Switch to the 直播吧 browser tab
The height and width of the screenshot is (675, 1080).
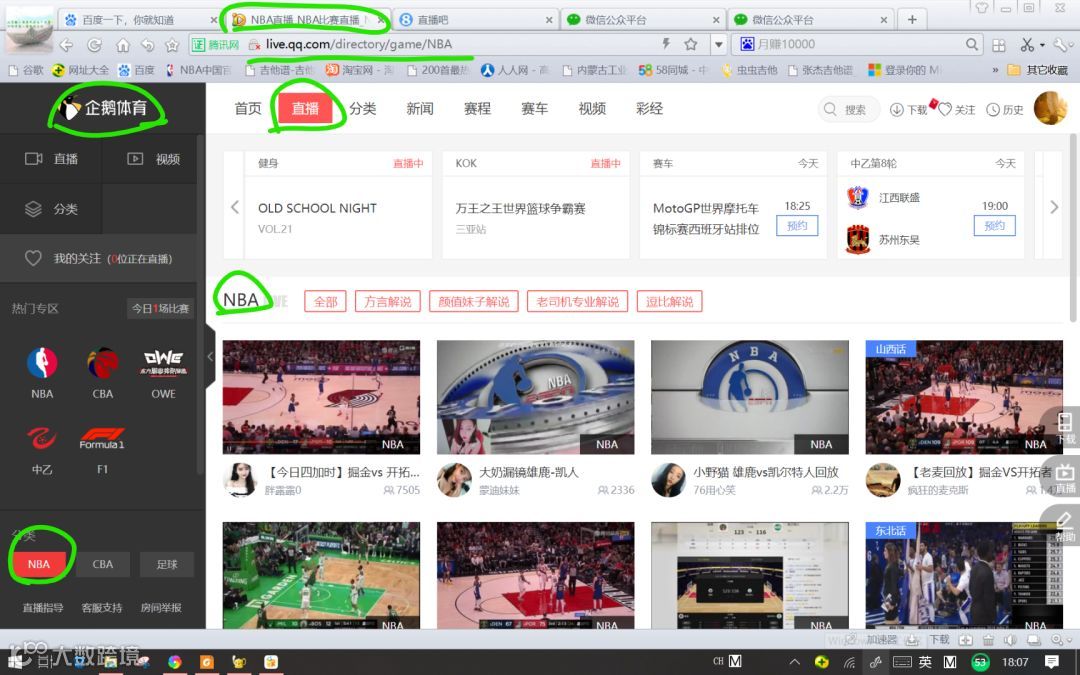point(477,19)
